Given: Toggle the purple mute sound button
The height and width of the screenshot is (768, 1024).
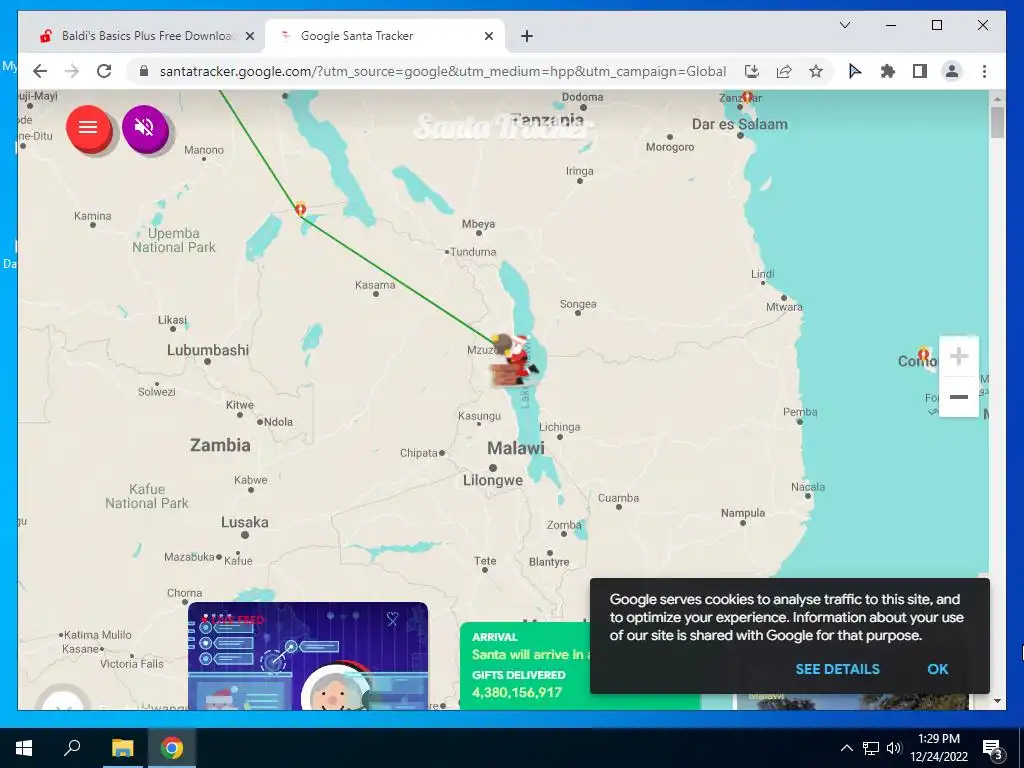Looking at the screenshot, I should tap(145, 129).
